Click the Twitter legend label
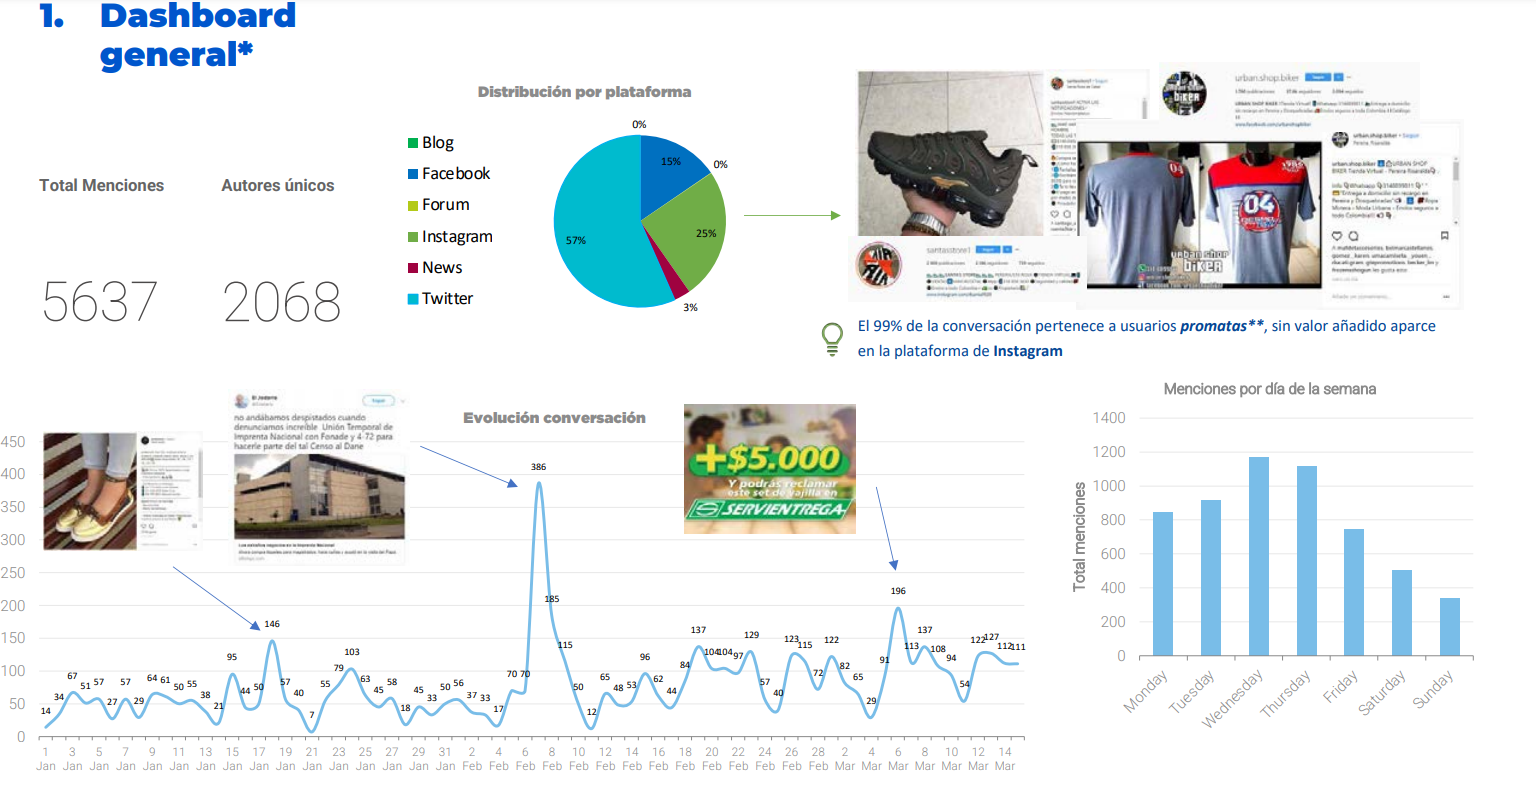 point(447,299)
